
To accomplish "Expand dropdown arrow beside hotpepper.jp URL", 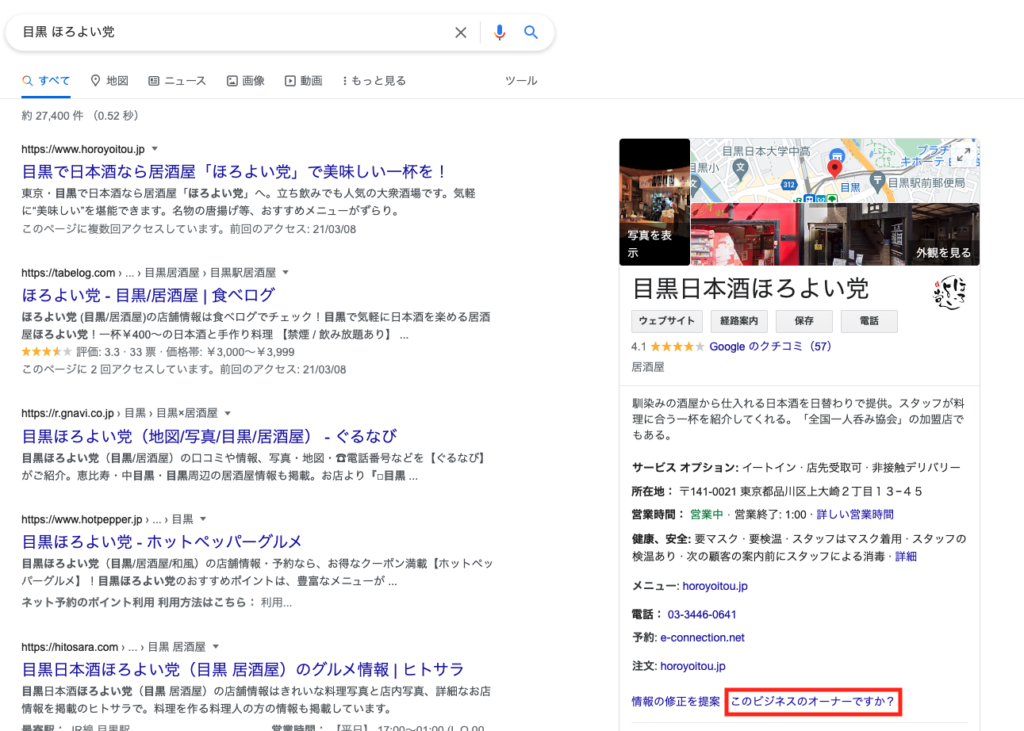I will point(203,519).
